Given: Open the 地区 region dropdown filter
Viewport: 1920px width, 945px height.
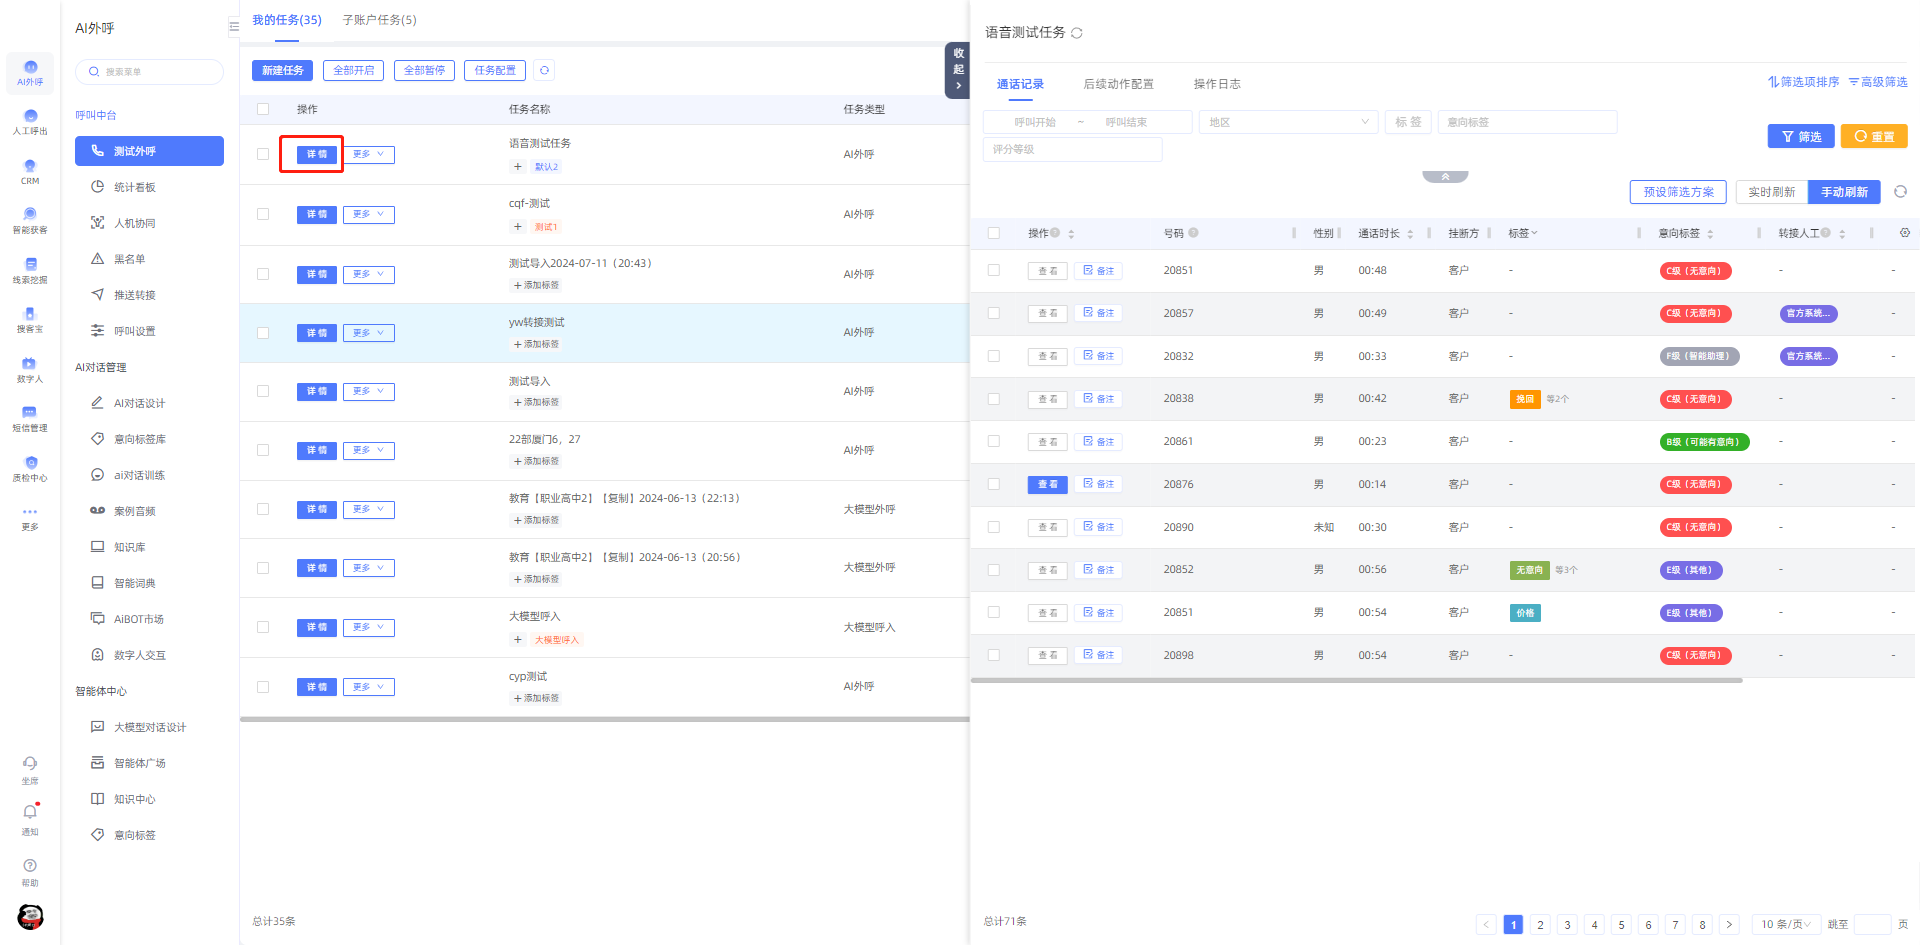Looking at the screenshot, I should tap(1289, 122).
